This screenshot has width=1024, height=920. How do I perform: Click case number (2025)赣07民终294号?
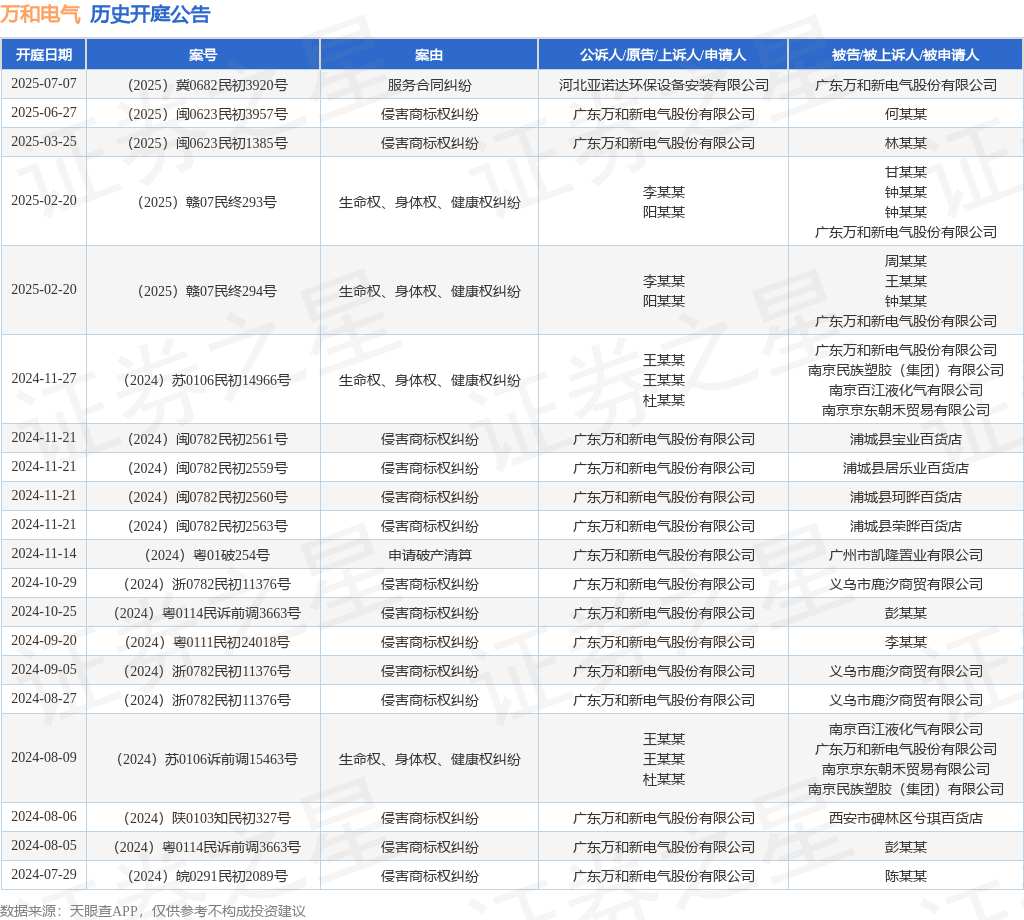pos(207,291)
